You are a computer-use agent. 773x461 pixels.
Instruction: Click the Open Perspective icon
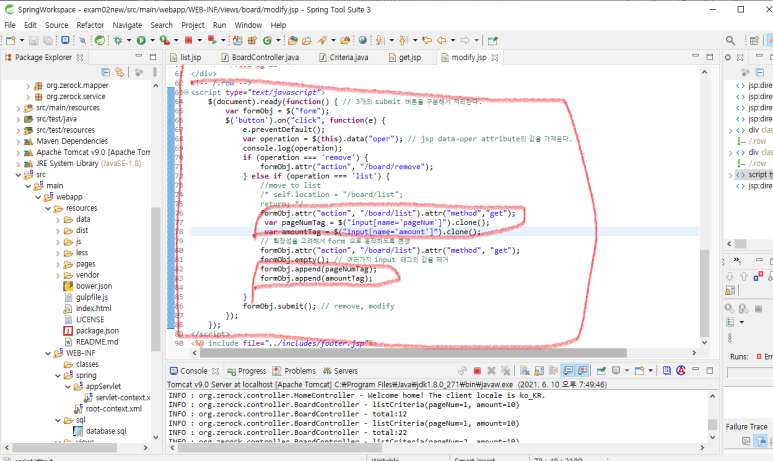754,40
